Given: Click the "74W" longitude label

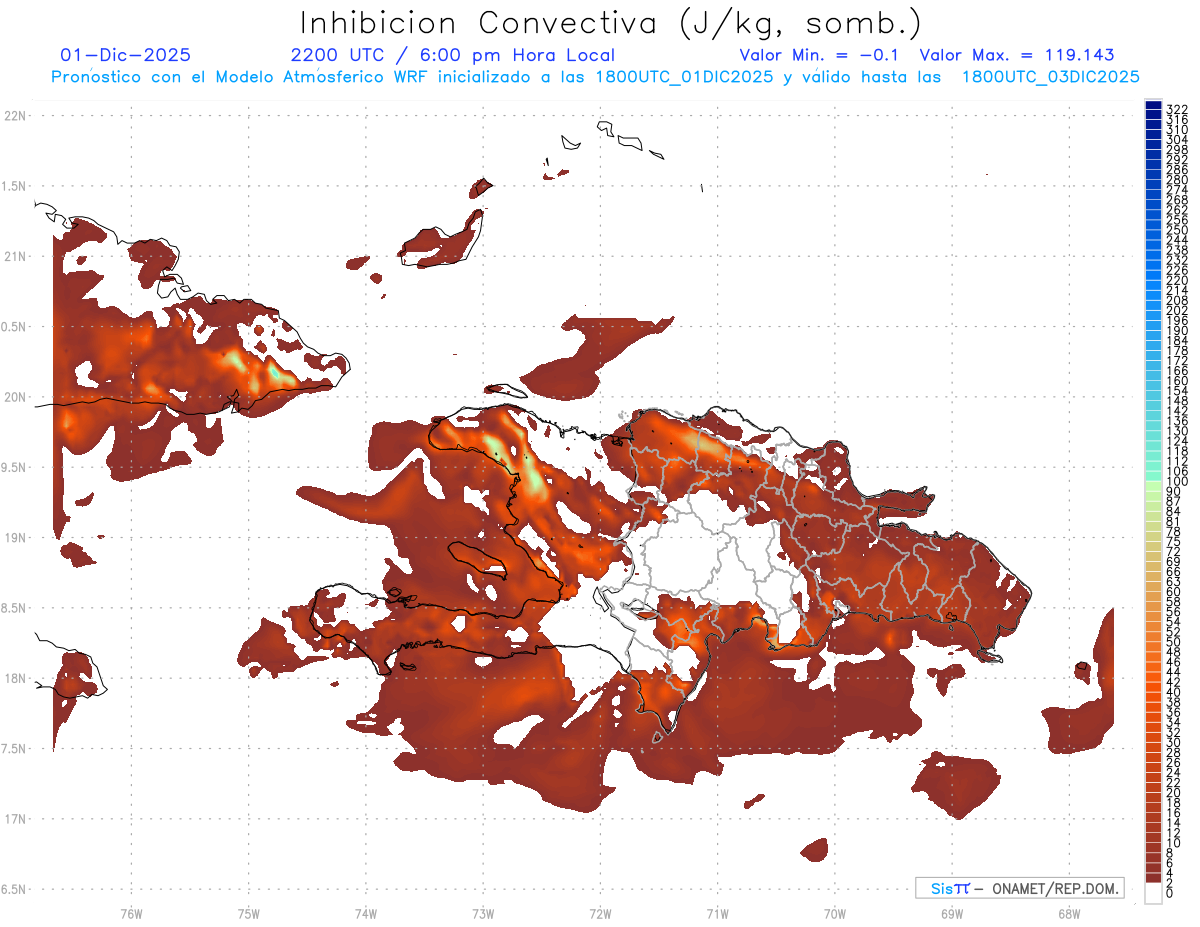Looking at the screenshot, I should 366,913.
